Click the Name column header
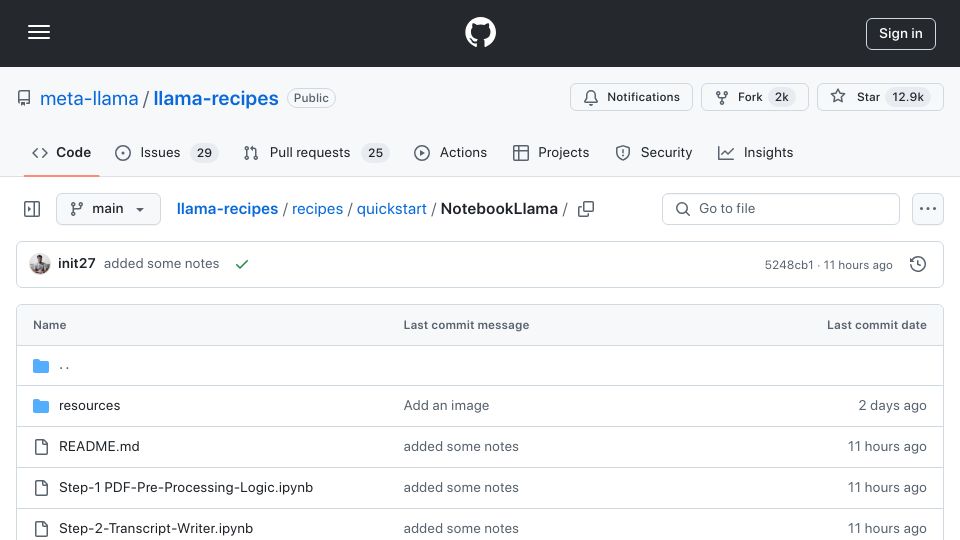Image resolution: width=960 pixels, height=540 pixels. 50,325
